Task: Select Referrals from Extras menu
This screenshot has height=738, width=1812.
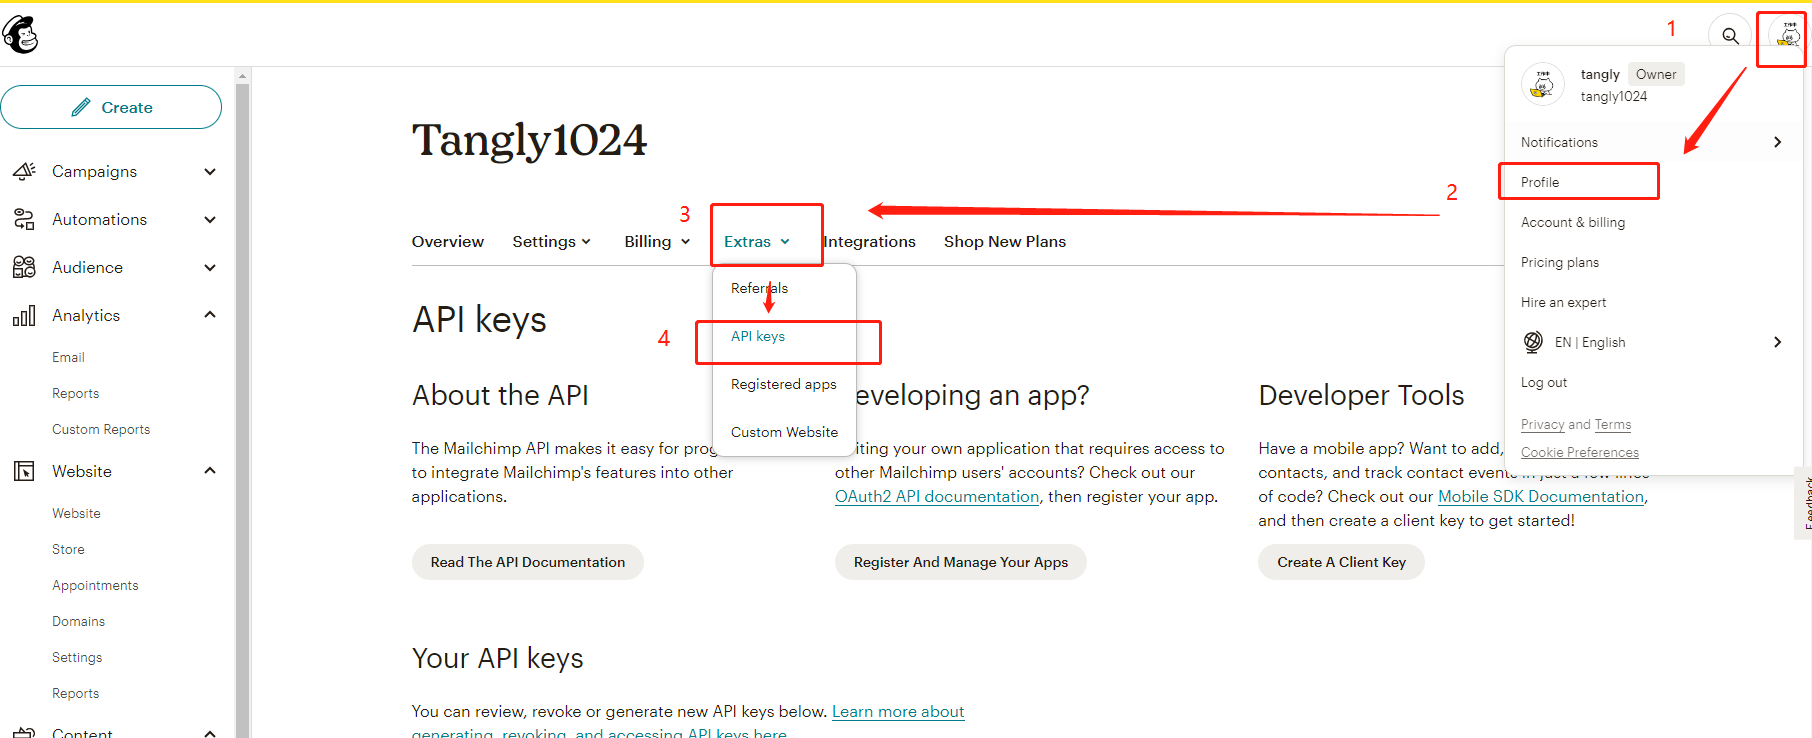Action: pos(759,288)
